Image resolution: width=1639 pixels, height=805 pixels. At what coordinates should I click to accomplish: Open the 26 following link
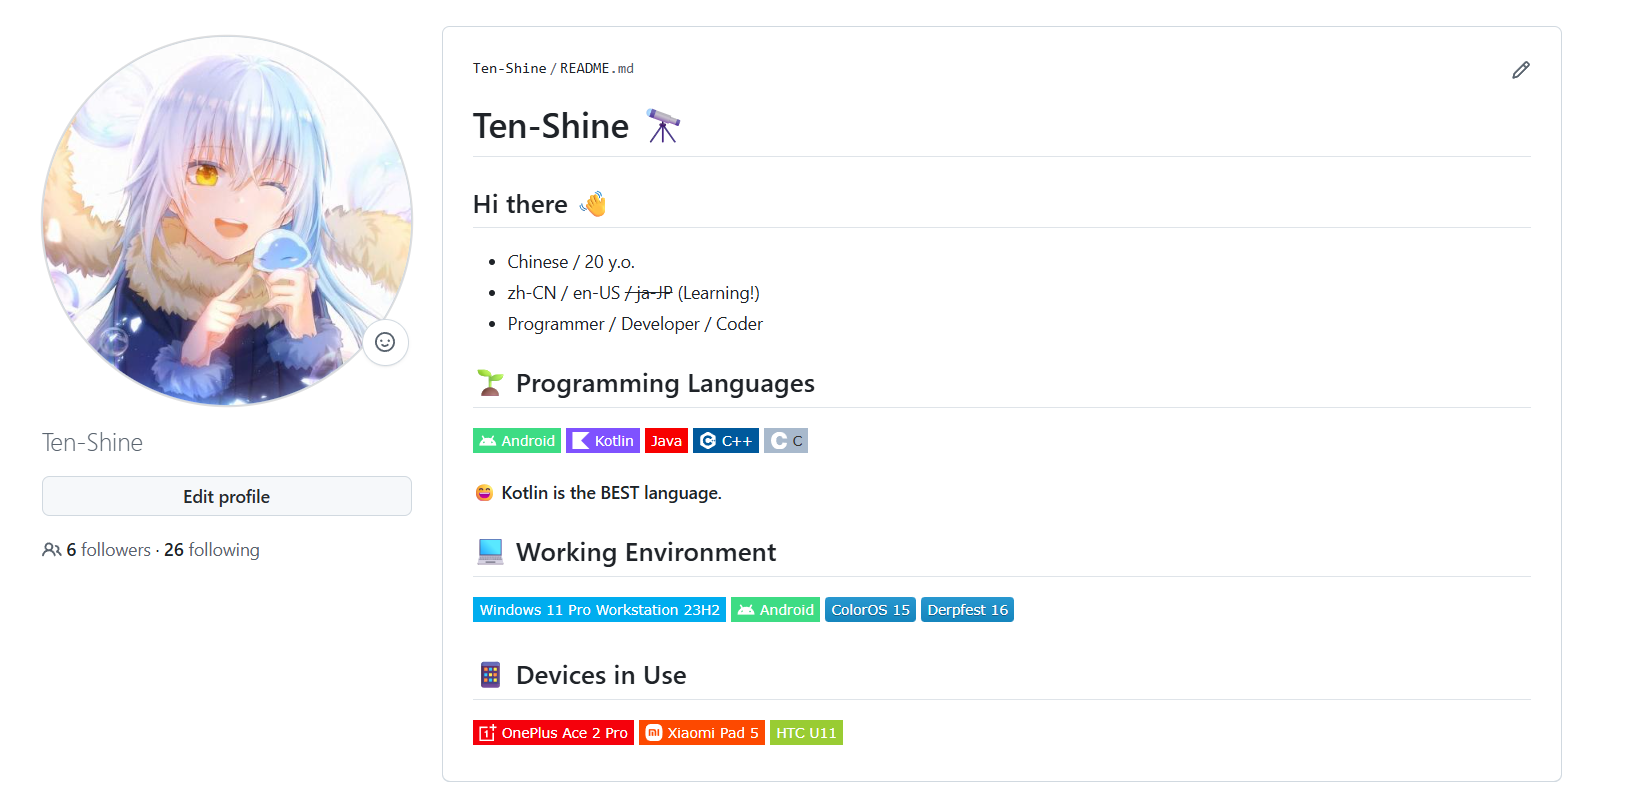212,550
